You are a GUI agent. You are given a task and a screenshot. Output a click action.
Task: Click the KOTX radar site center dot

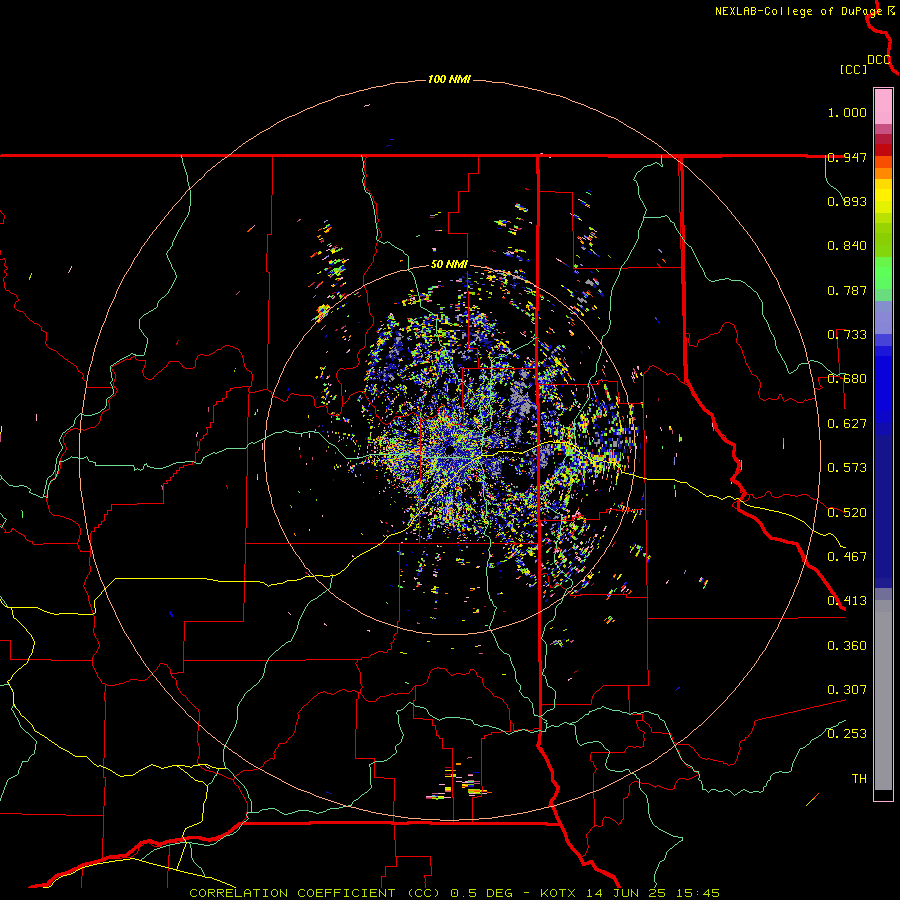pos(449,449)
